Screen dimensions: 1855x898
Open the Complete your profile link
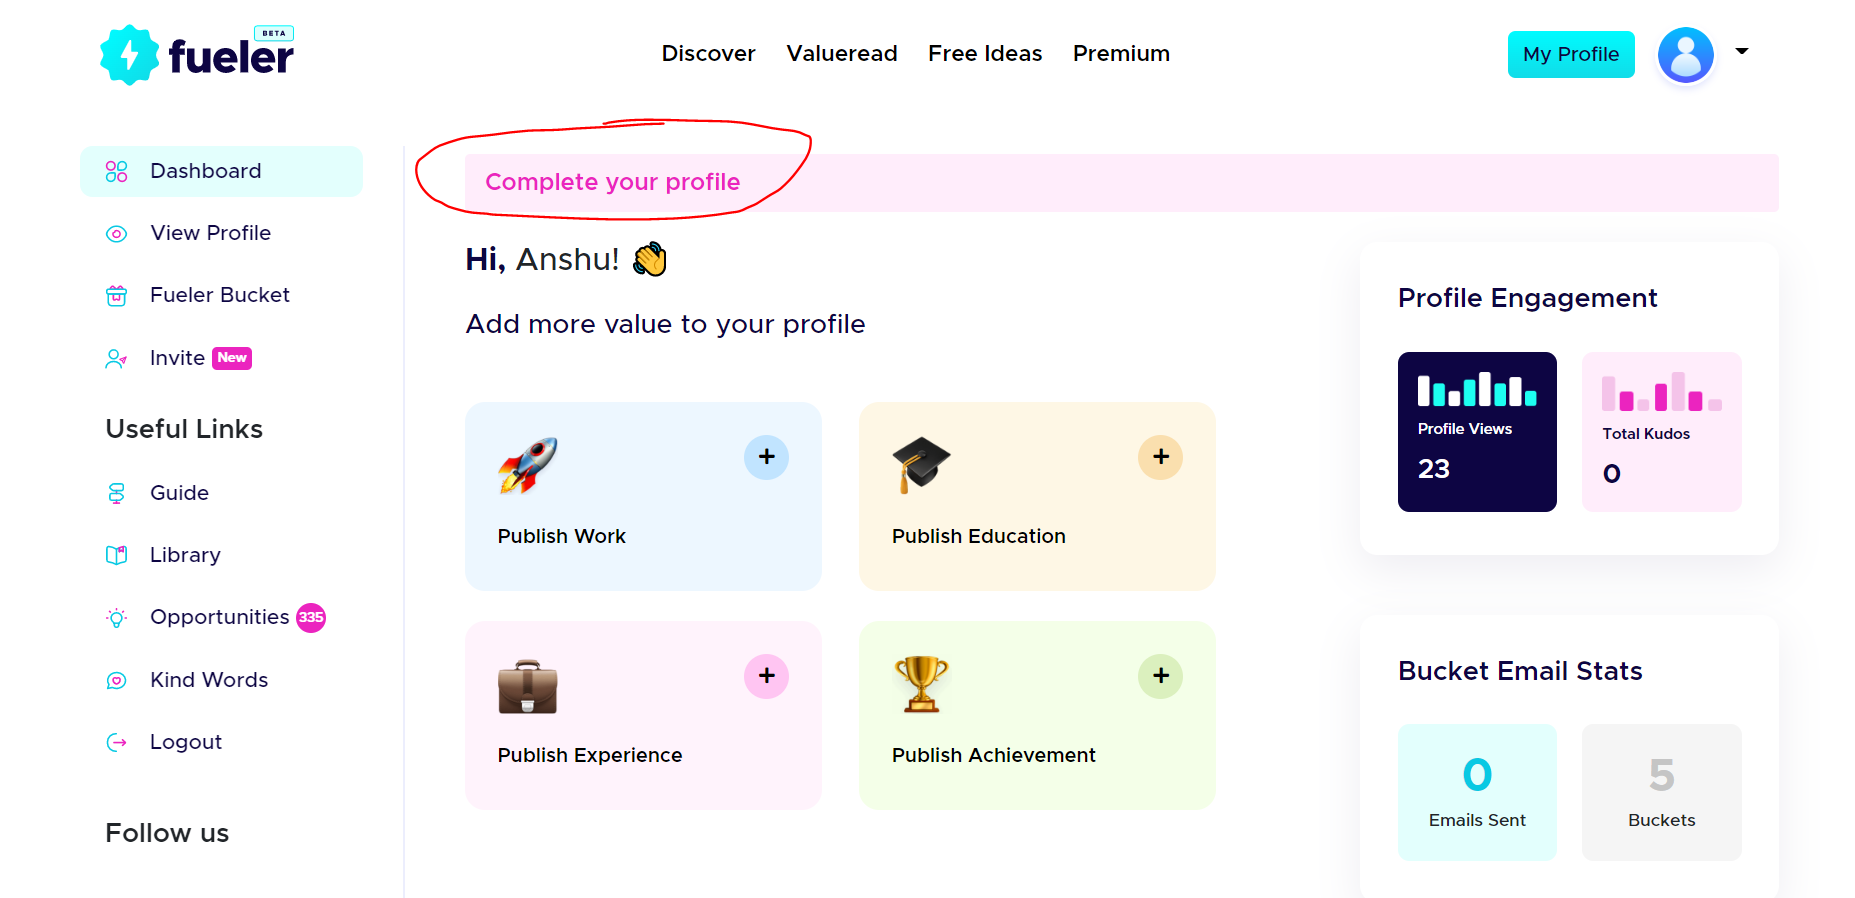tap(613, 182)
